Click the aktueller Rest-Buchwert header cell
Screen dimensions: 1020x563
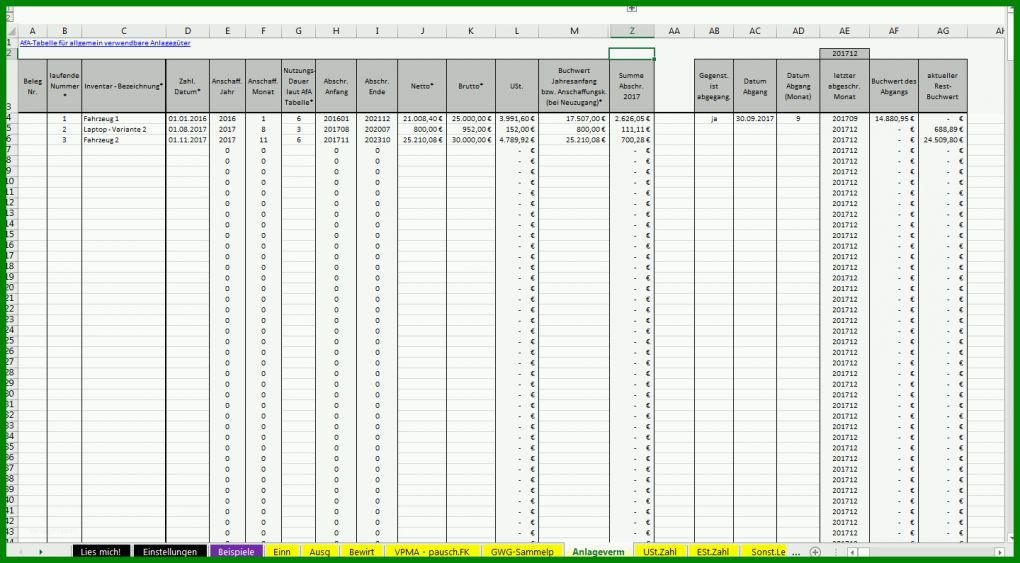(943, 85)
